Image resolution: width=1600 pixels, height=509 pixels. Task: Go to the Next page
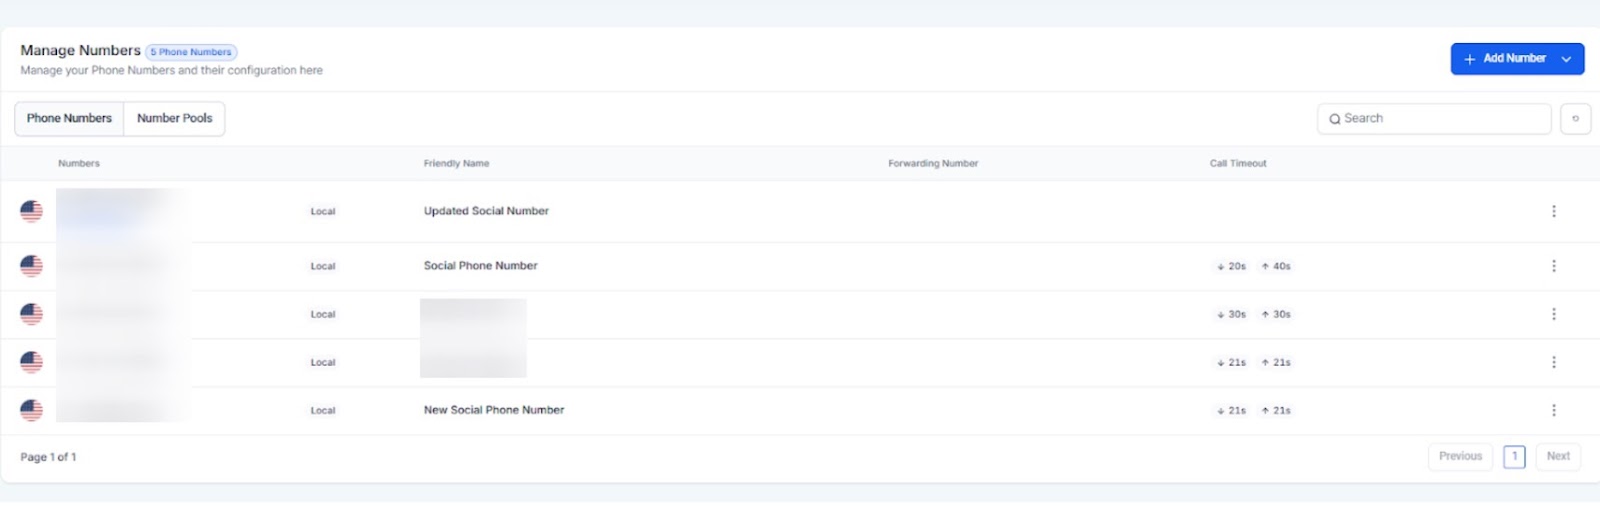pos(1557,456)
